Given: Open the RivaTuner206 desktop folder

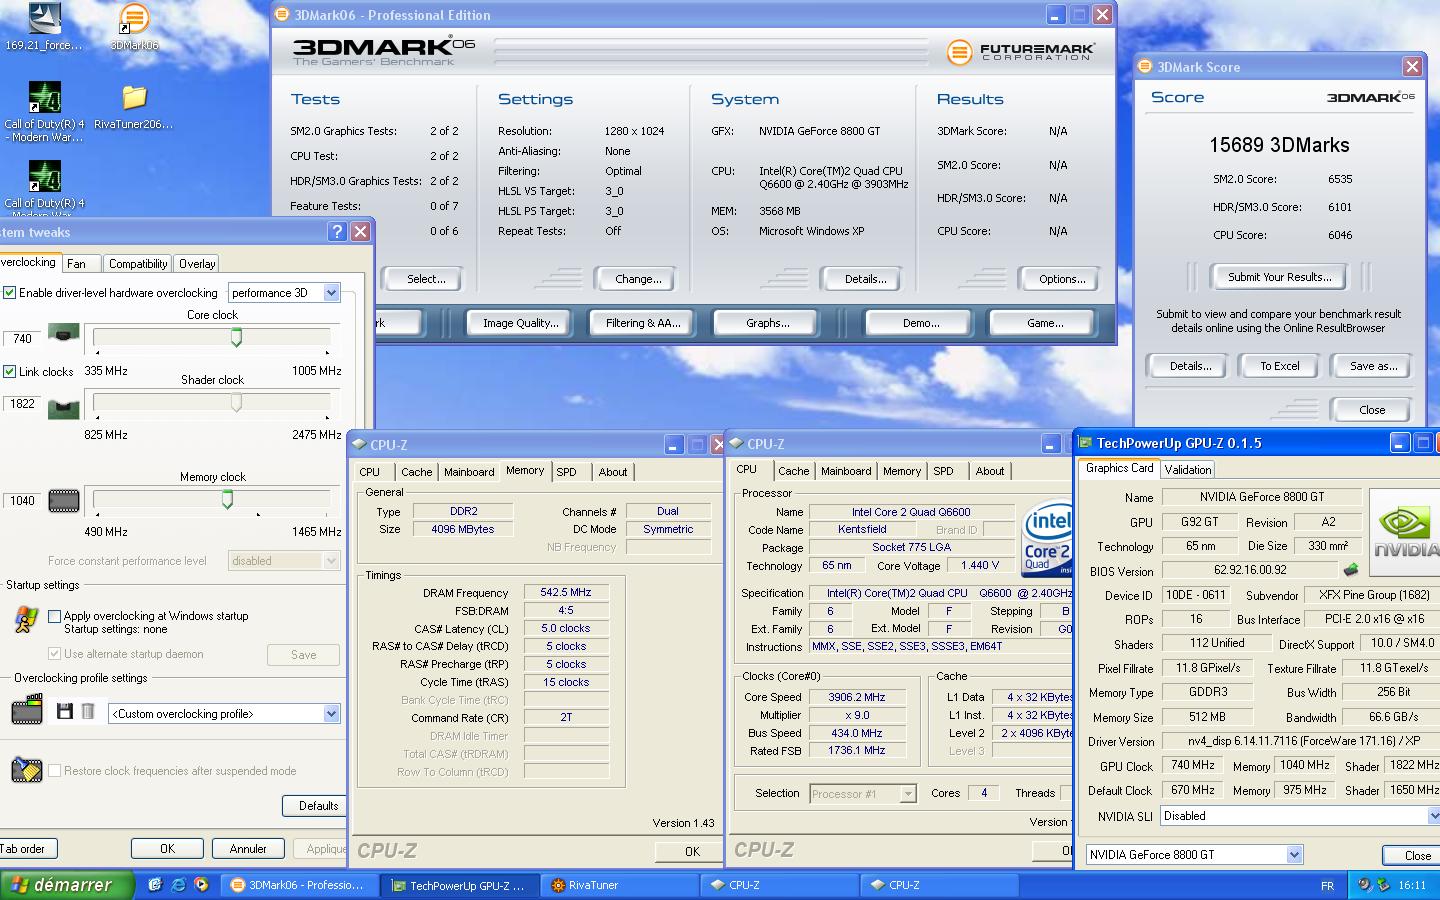Looking at the screenshot, I should coord(134,98).
